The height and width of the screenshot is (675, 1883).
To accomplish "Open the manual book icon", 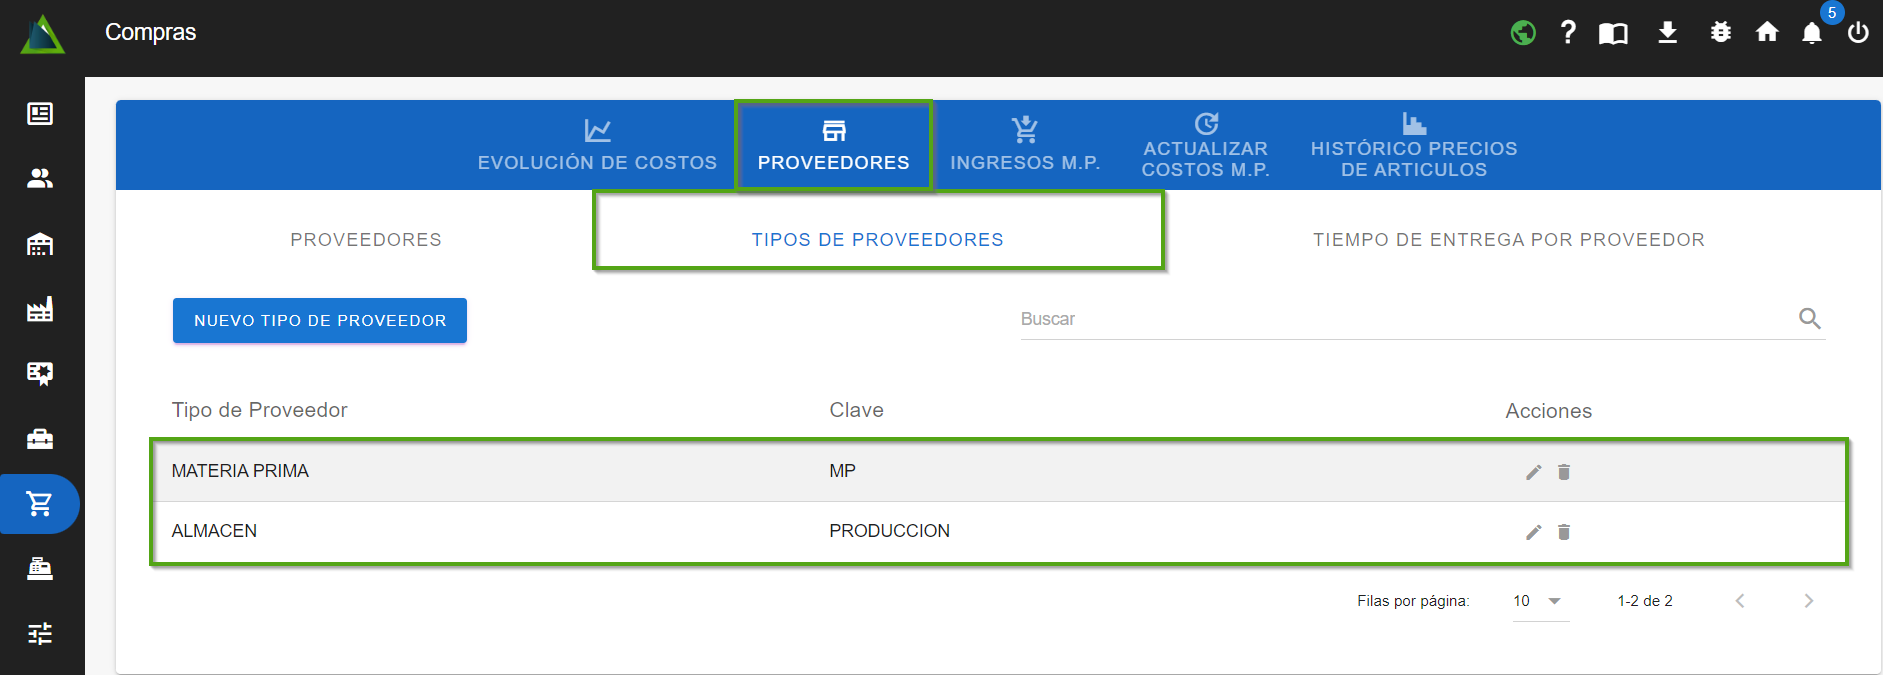I will point(1613,34).
